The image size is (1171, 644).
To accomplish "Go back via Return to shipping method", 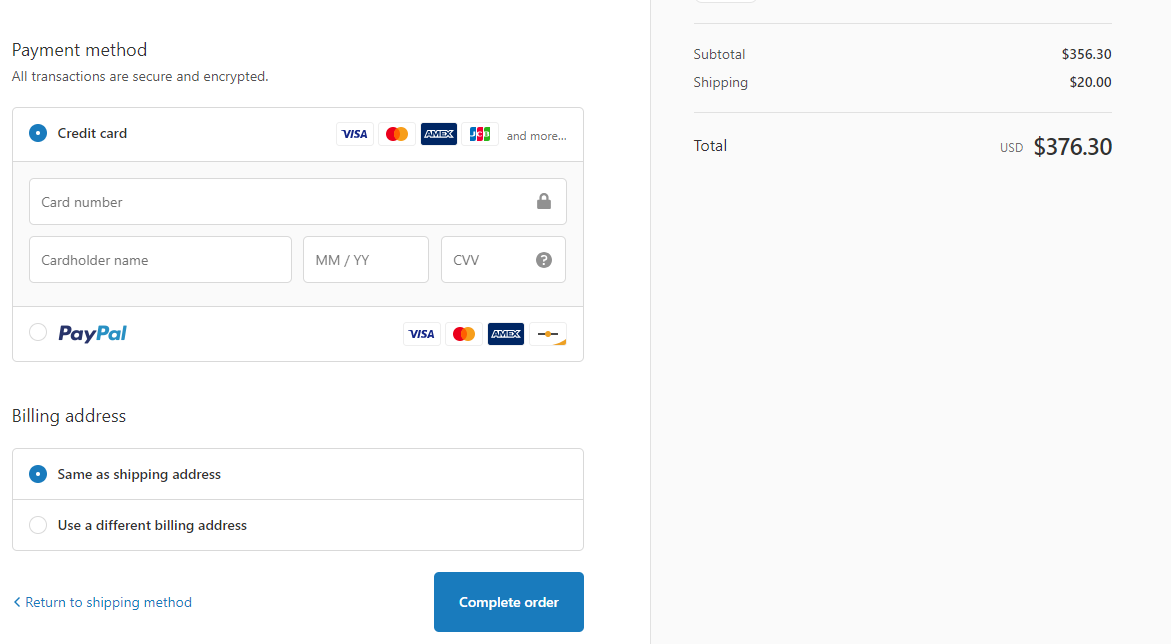I will (x=102, y=602).
